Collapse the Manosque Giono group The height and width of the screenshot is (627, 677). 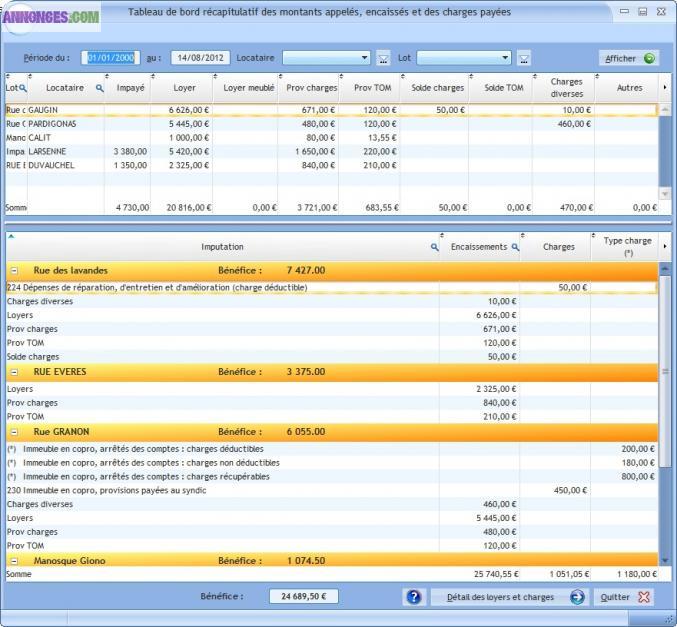point(14,561)
